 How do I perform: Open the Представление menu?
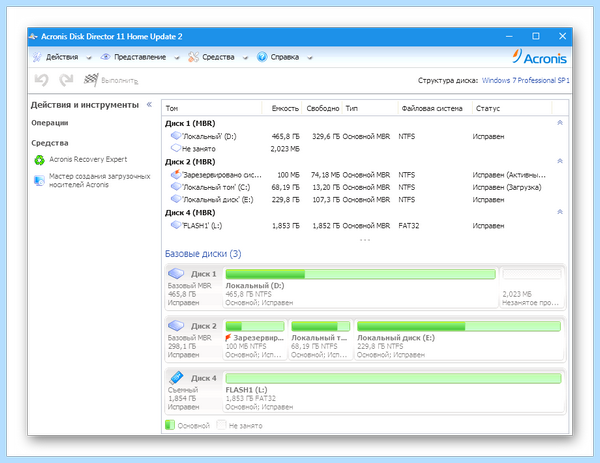tap(140, 57)
